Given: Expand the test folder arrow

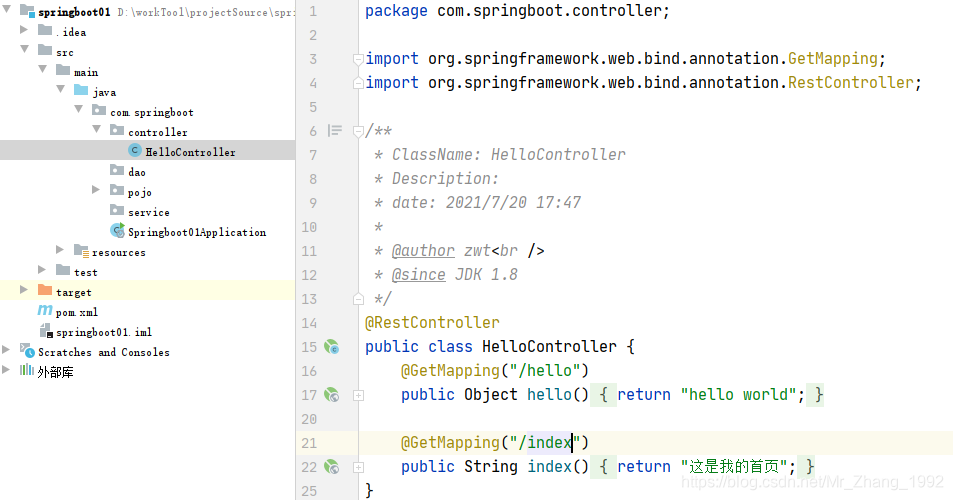Looking at the screenshot, I should click(41, 269).
